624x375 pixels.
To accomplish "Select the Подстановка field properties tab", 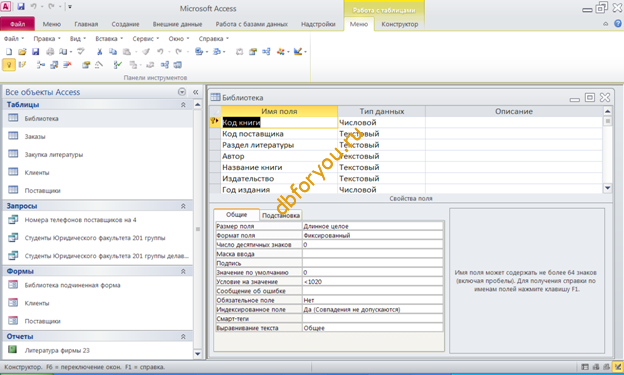I will 281,215.
